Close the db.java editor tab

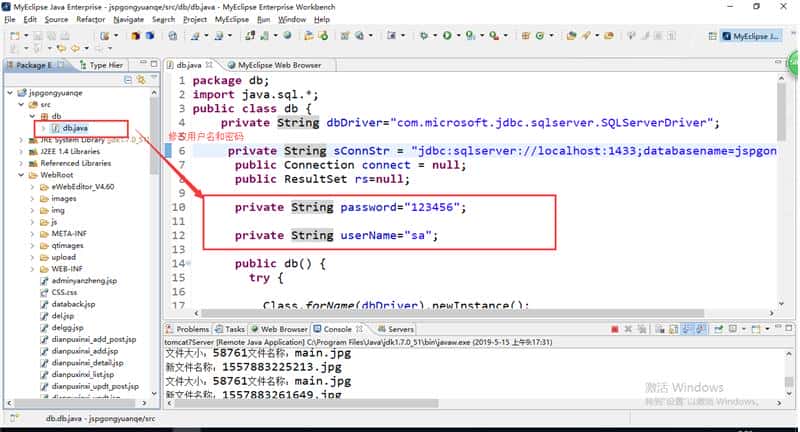pos(209,65)
